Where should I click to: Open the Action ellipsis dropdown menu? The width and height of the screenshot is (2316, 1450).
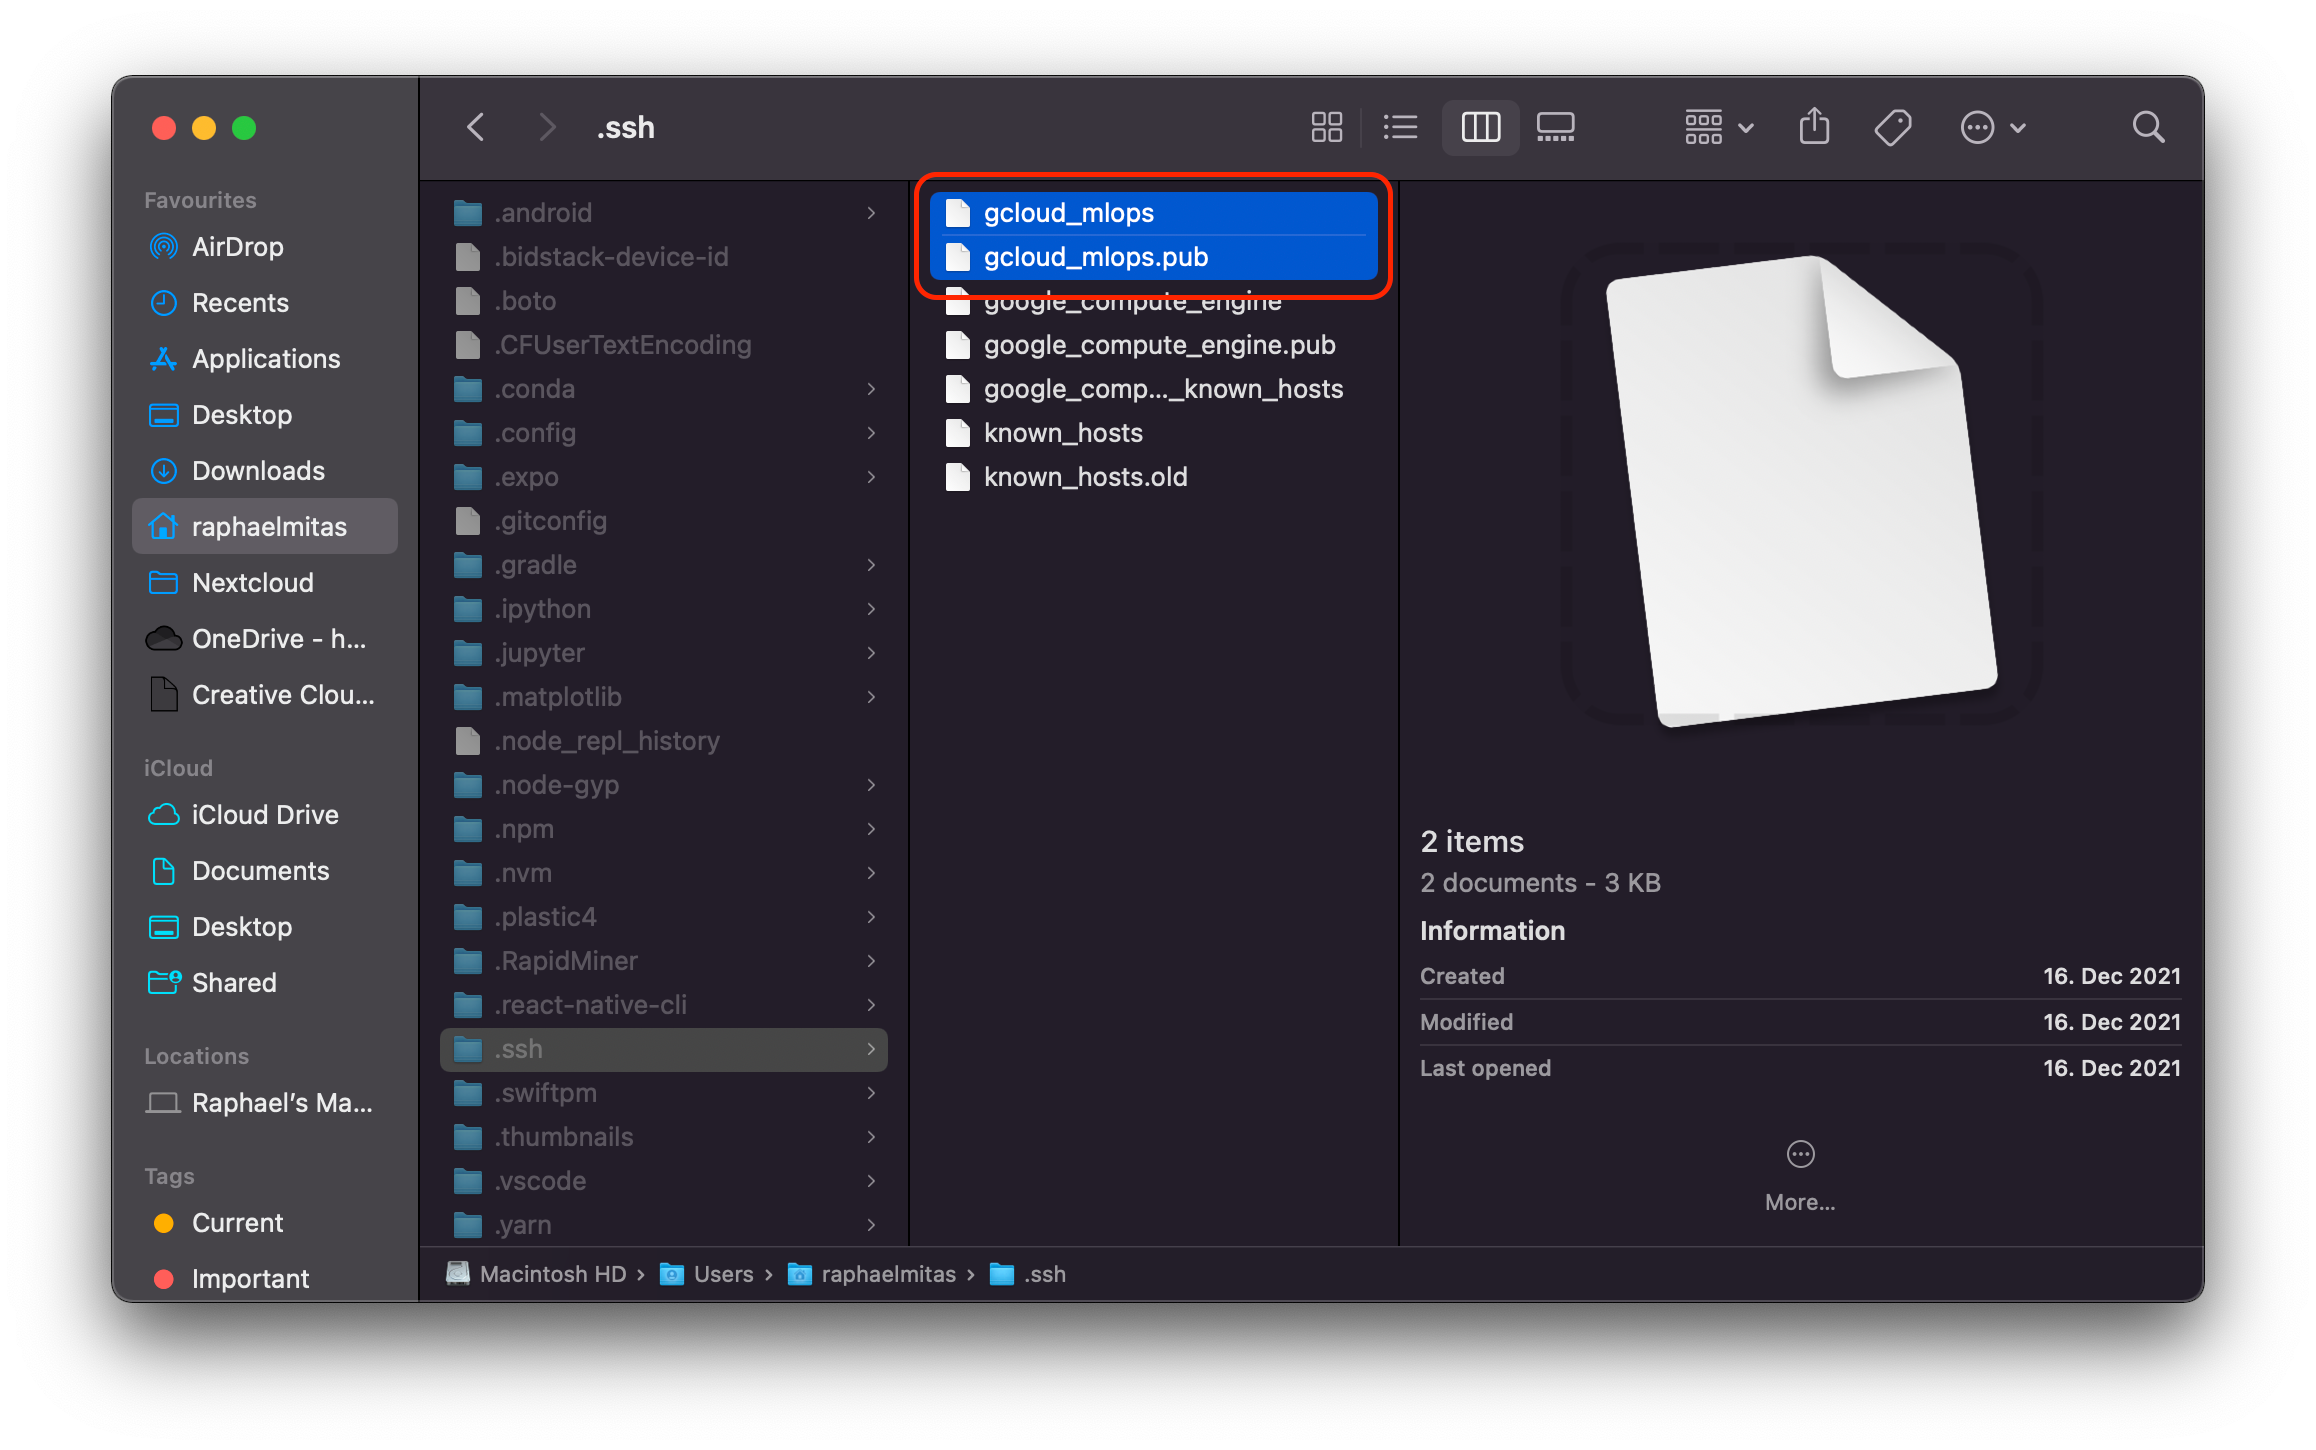point(1992,127)
